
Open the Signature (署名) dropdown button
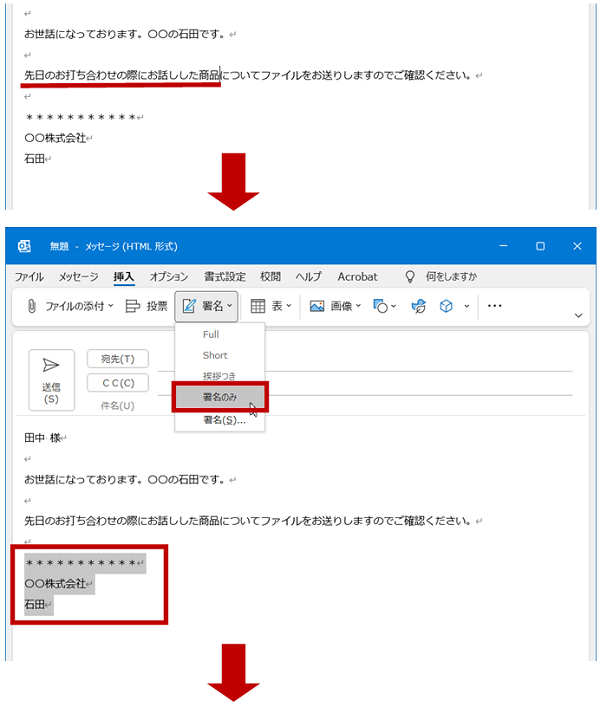207,306
